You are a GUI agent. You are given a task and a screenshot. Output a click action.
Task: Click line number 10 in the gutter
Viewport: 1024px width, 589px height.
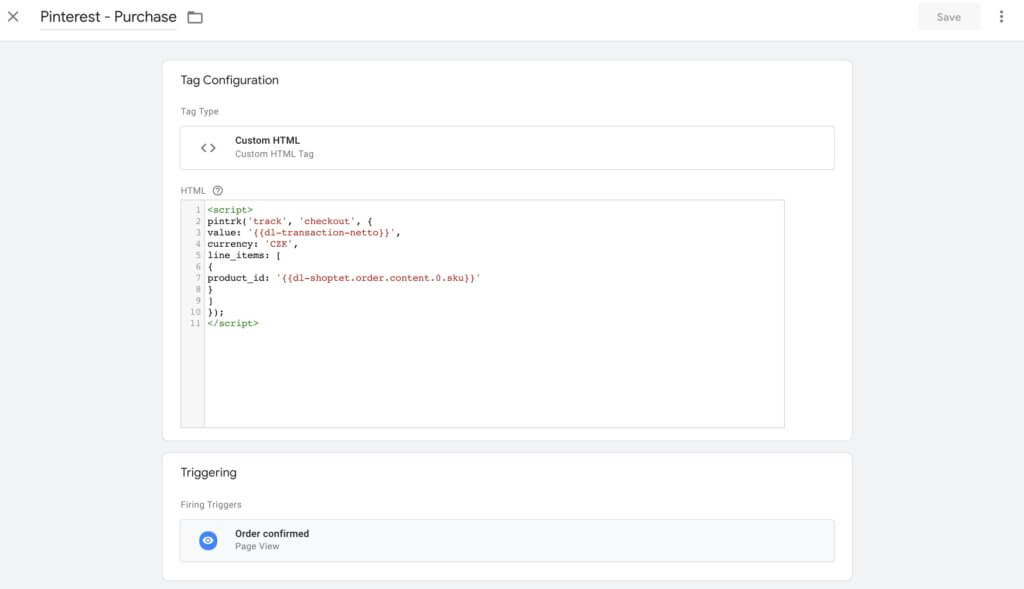tap(195, 312)
